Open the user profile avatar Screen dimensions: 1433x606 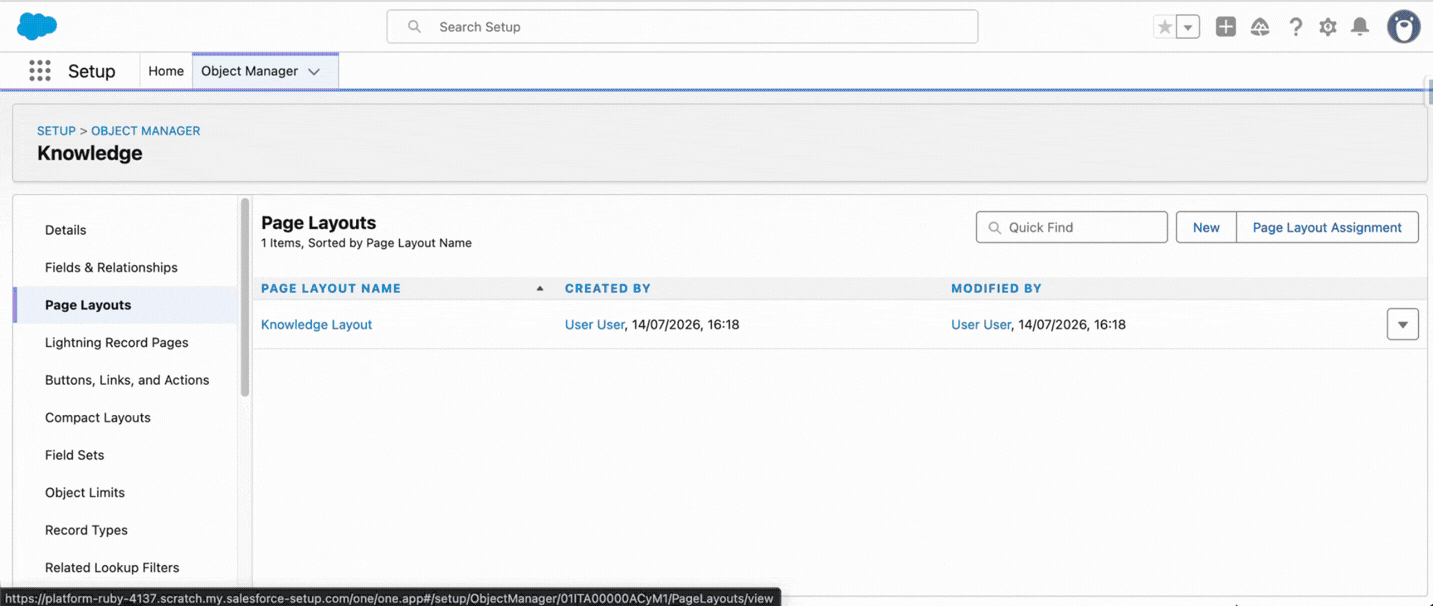(1404, 27)
